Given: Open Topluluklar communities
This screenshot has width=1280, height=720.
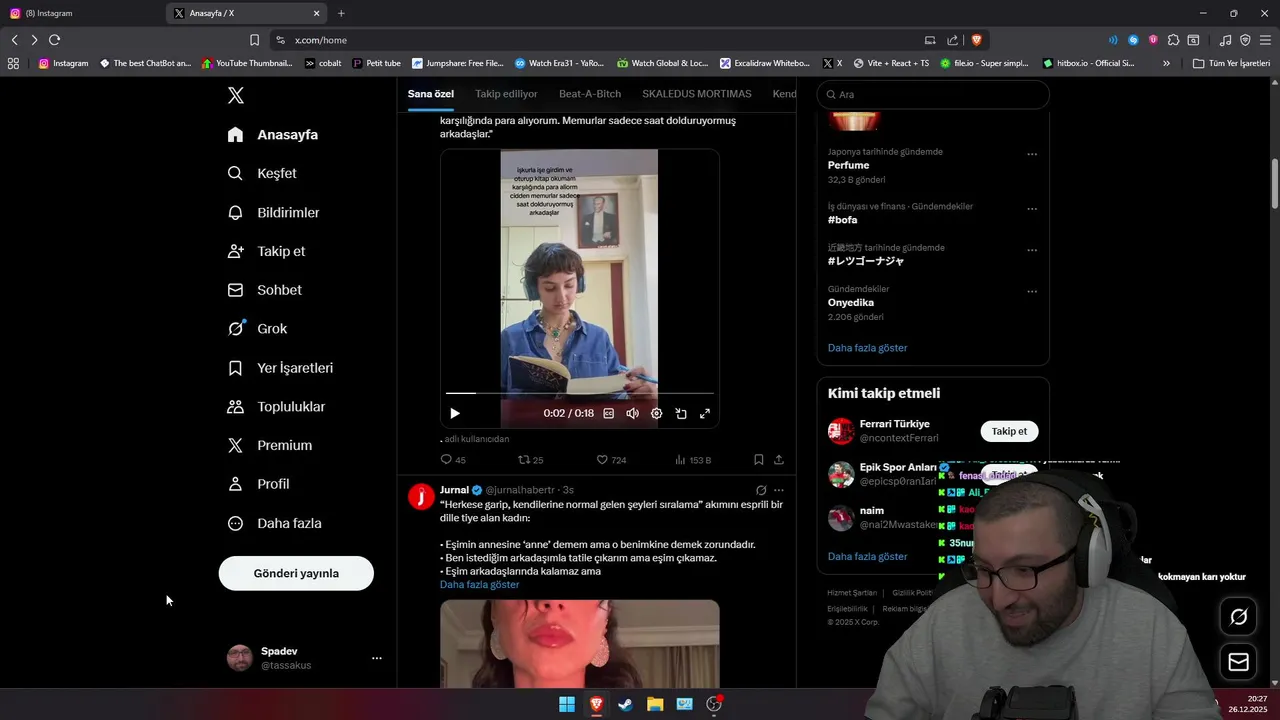Looking at the screenshot, I should click(x=277, y=407).
